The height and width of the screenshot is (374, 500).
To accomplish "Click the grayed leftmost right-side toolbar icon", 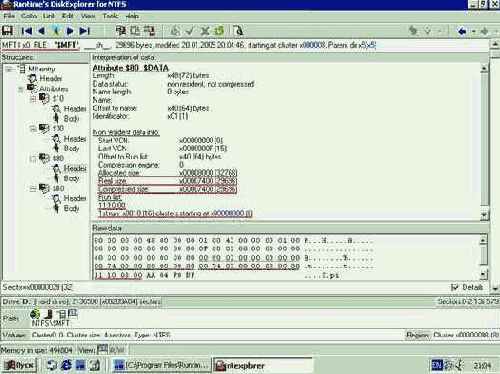I will pos(413,31).
